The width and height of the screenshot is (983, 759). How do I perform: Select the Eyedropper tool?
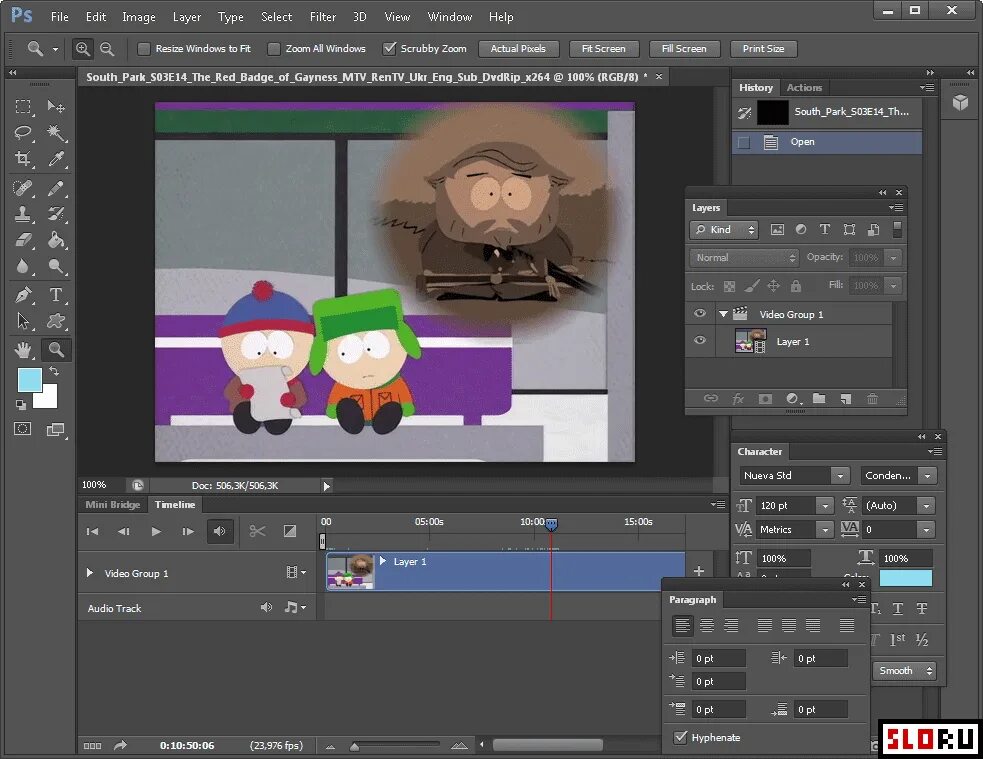coord(56,159)
